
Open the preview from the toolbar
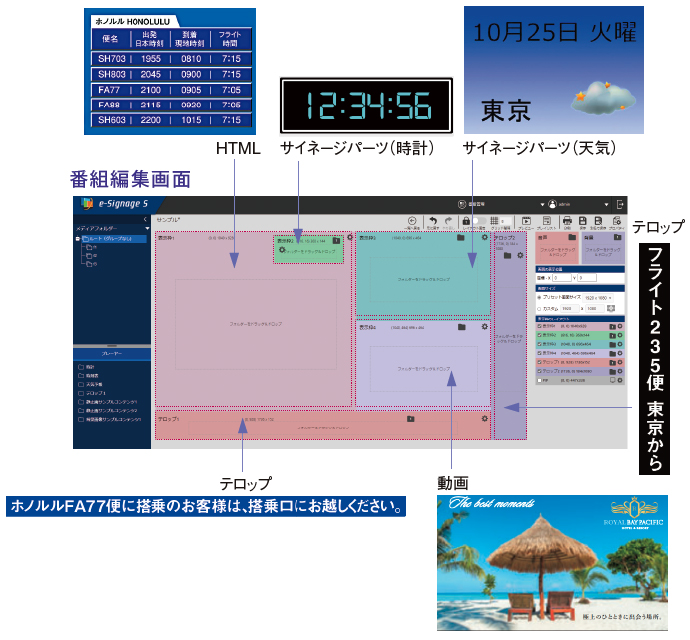click(525, 221)
